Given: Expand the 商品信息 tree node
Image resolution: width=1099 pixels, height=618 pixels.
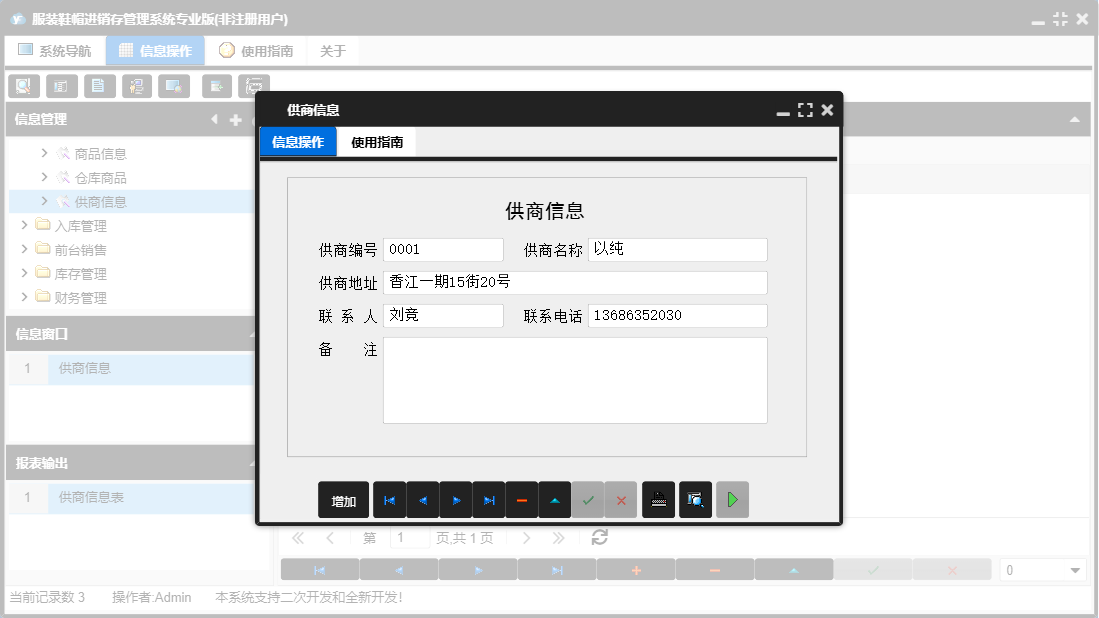Looking at the screenshot, I should (44, 154).
